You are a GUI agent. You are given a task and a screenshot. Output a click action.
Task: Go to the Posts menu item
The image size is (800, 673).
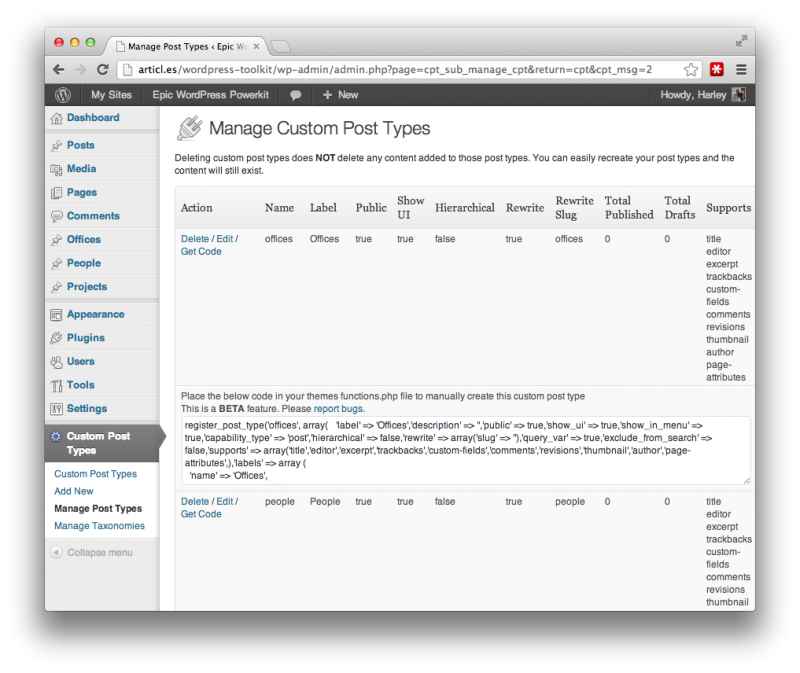point(81,145)
